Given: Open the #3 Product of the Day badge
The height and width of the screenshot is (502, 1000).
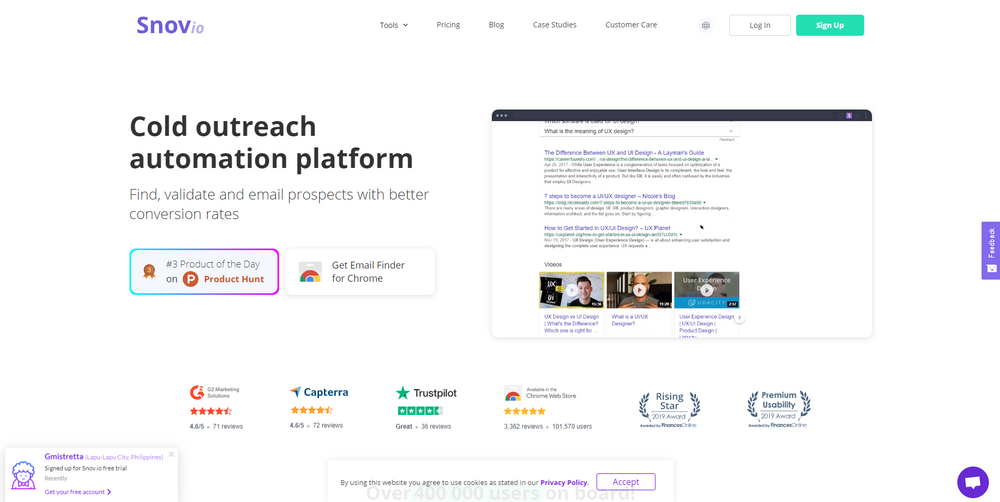Looking at the screenshot, I should tap(204, 272).
